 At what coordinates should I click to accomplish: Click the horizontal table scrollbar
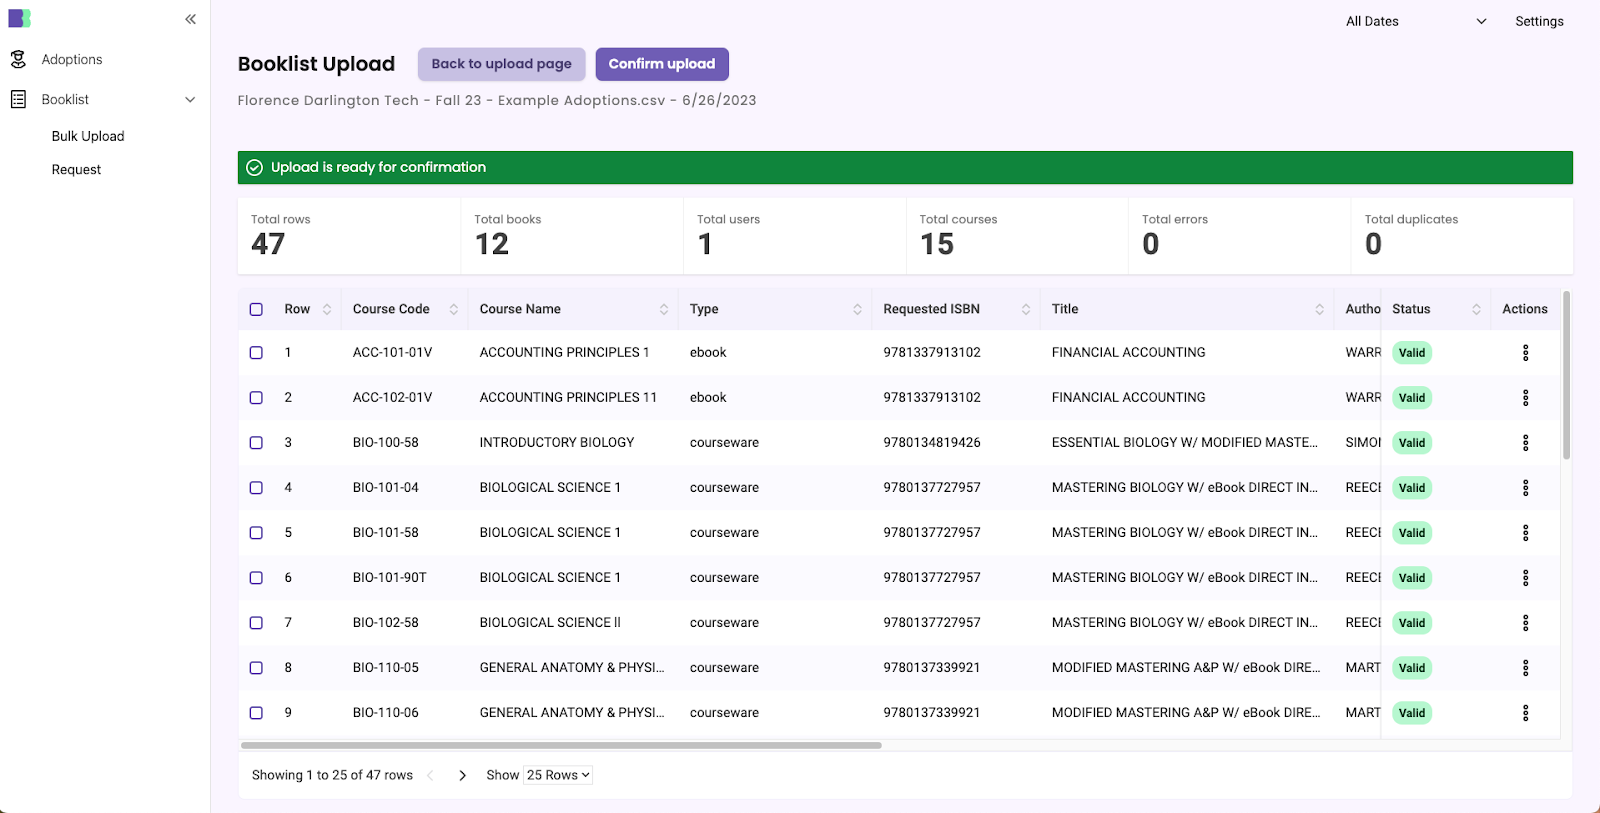click(560, 745)
